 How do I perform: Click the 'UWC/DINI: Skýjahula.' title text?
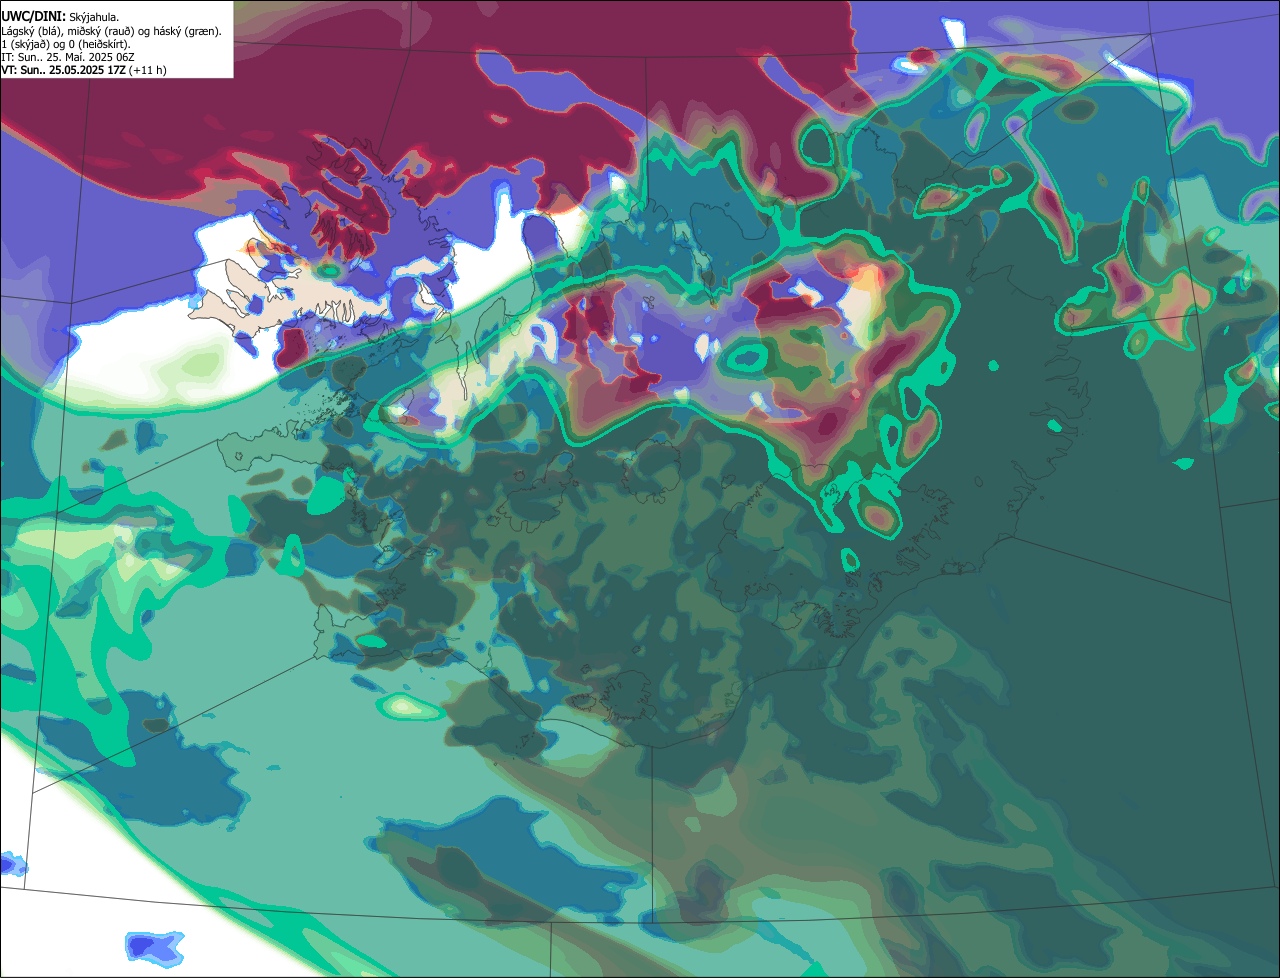pyautogui.click(x=60, y=17)
